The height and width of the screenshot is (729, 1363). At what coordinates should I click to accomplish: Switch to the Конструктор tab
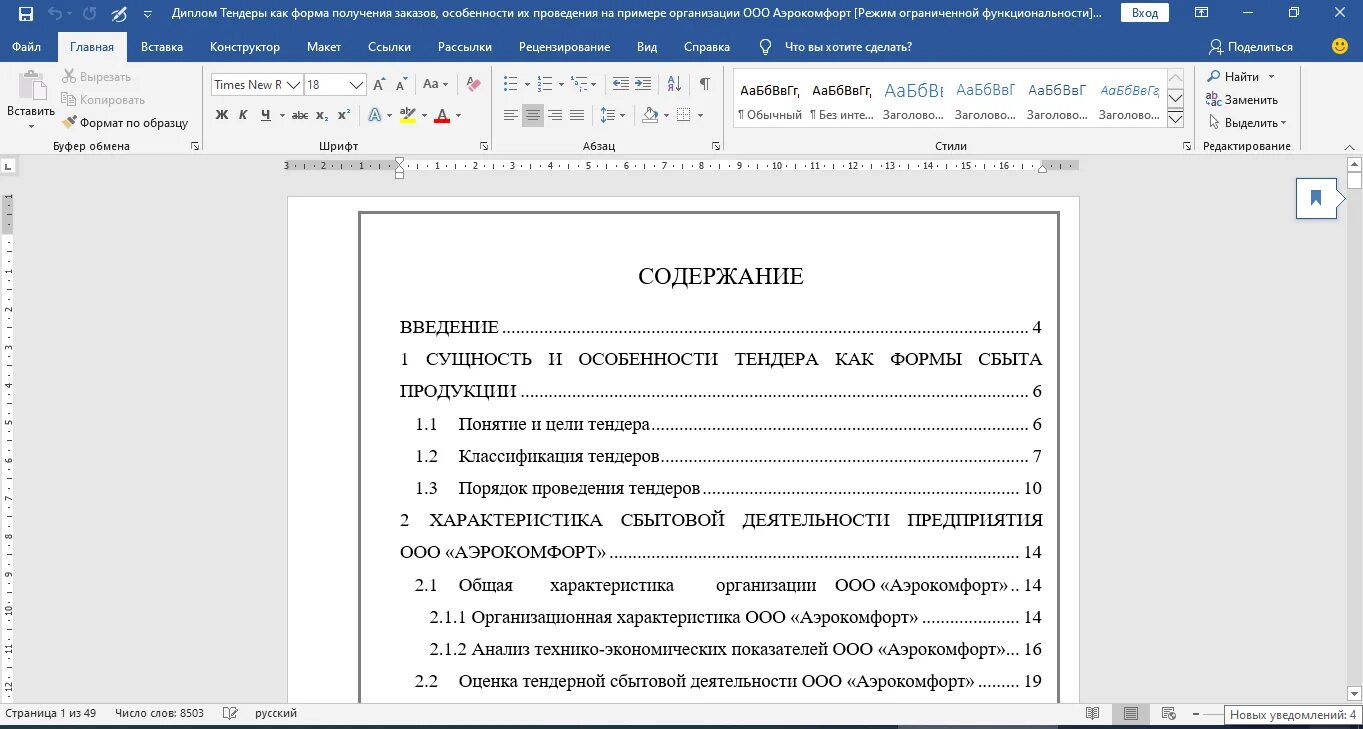245,47
